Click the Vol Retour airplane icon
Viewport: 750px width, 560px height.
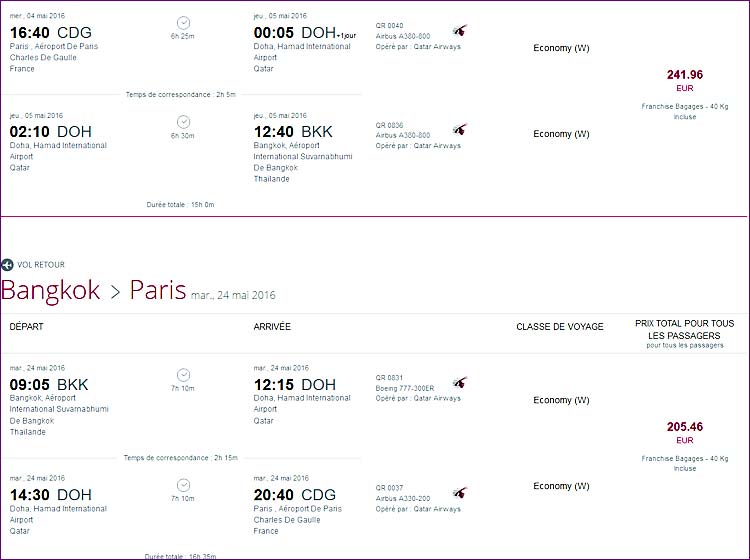[x=7, y=265]
